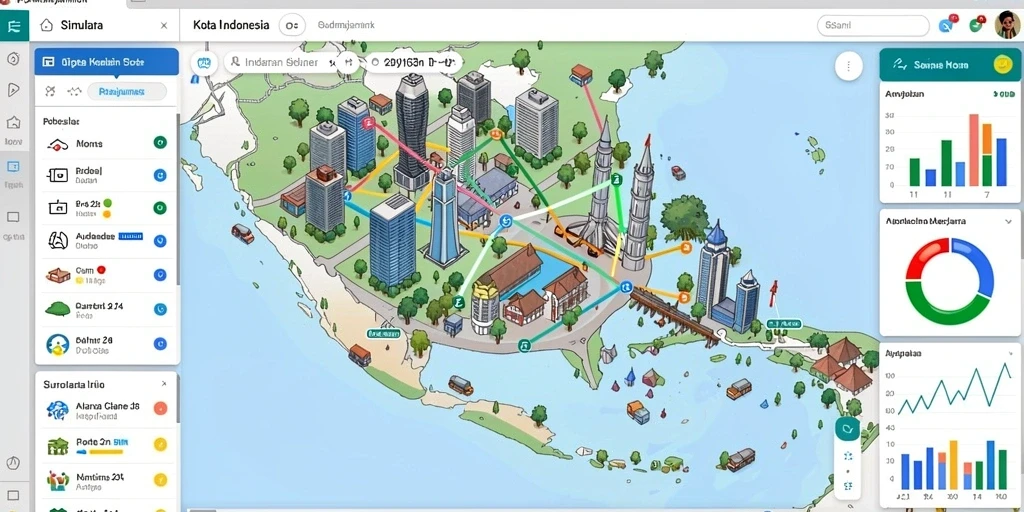
Task: Select the Moms row in the list
Action: point(106,143)
